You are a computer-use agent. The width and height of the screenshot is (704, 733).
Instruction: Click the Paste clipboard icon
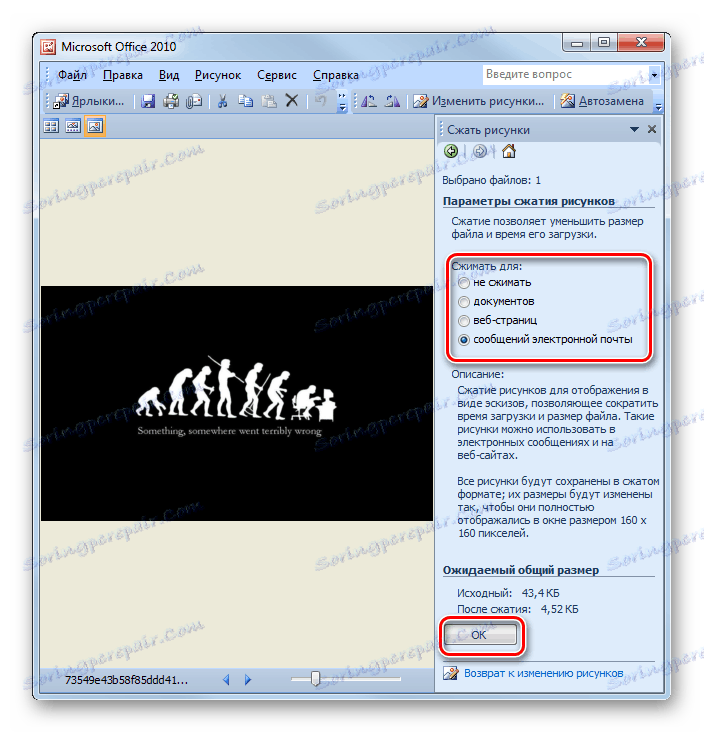coord(269,101)
